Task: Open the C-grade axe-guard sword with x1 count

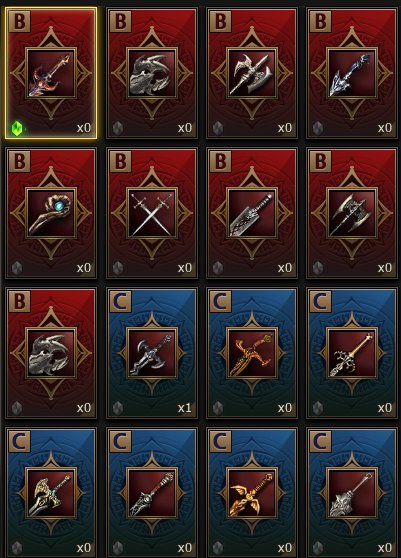Action: coord(152,353)
